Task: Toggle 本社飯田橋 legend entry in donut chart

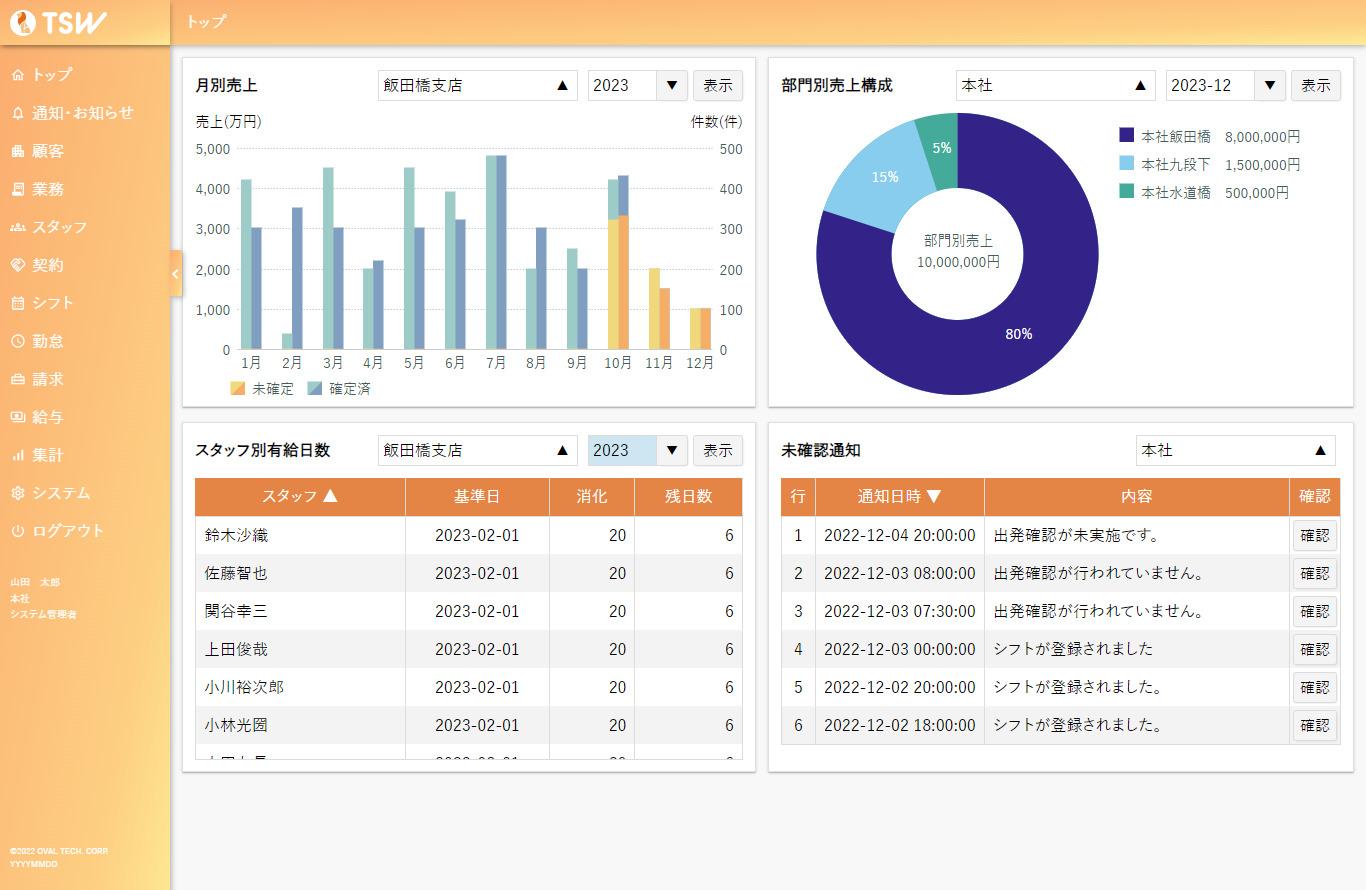Action: tap(1209, 136)
